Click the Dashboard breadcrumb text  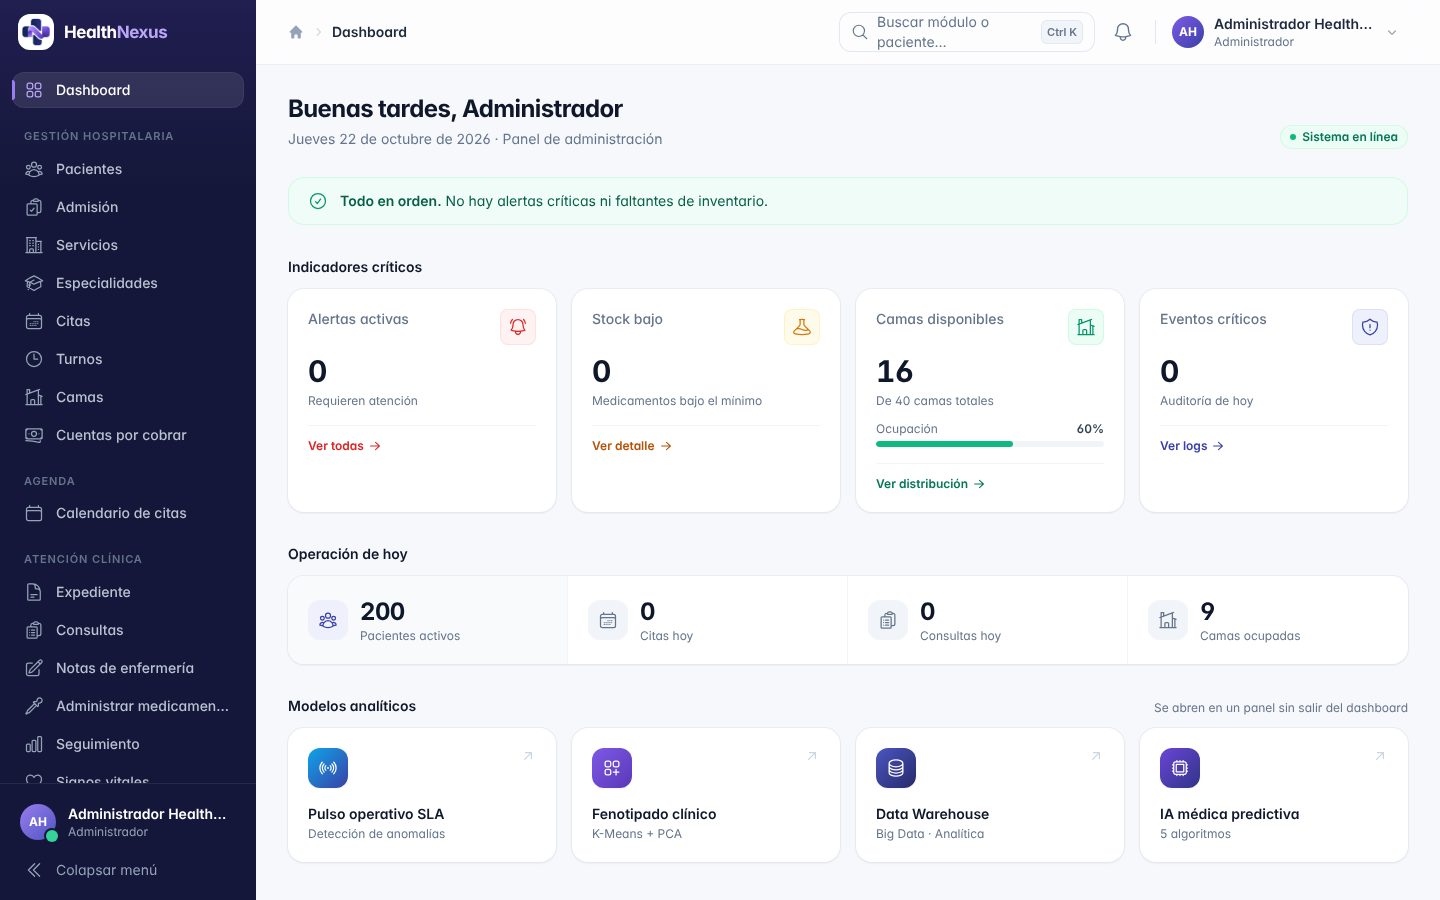(x=369, y=32)
